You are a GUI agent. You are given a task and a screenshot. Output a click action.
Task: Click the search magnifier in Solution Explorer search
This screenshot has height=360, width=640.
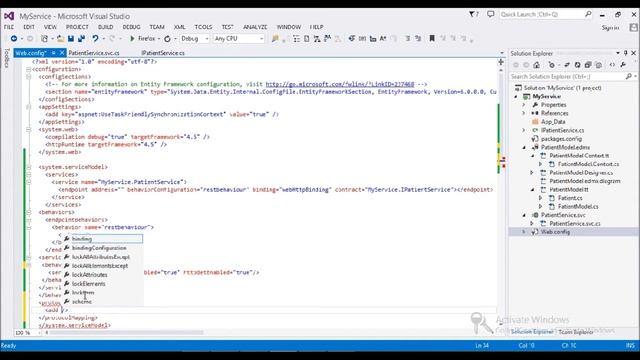(629, 76)
